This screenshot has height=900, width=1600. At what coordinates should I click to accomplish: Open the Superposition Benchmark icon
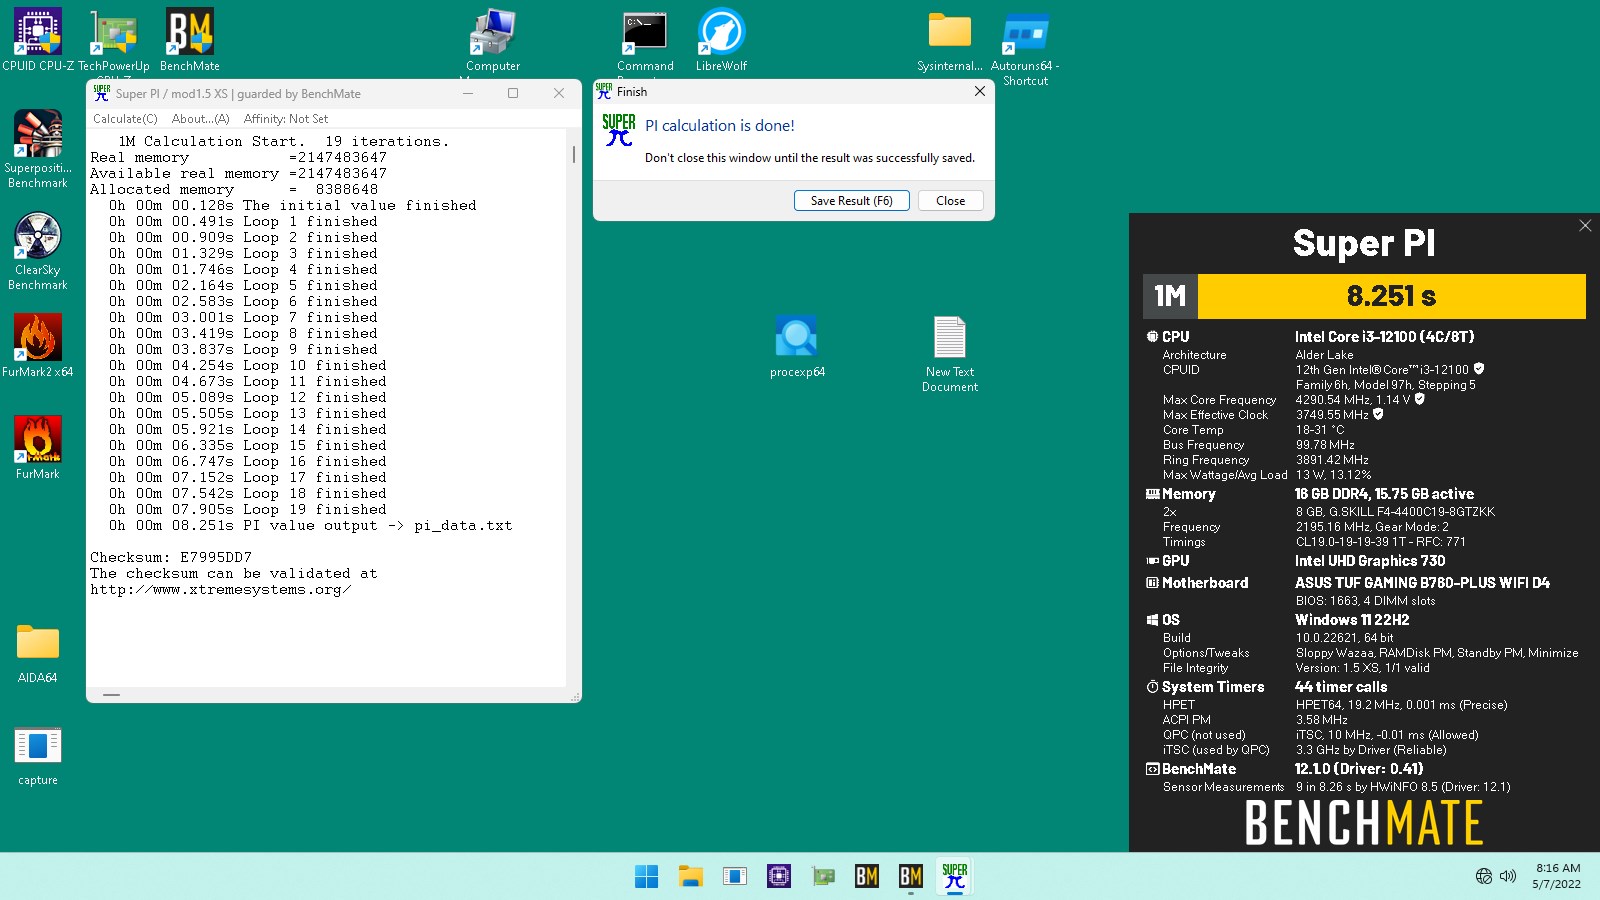point(38,148)
